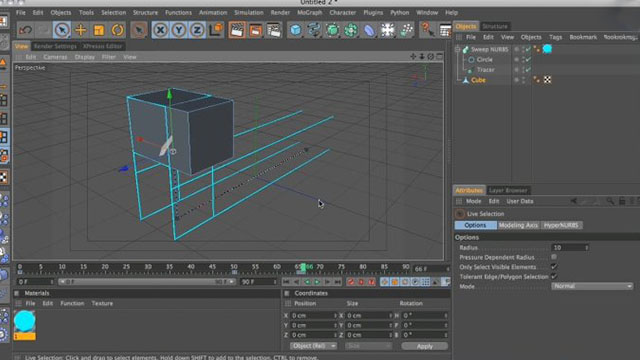Select the Cube object in the tree

point(478,80)
